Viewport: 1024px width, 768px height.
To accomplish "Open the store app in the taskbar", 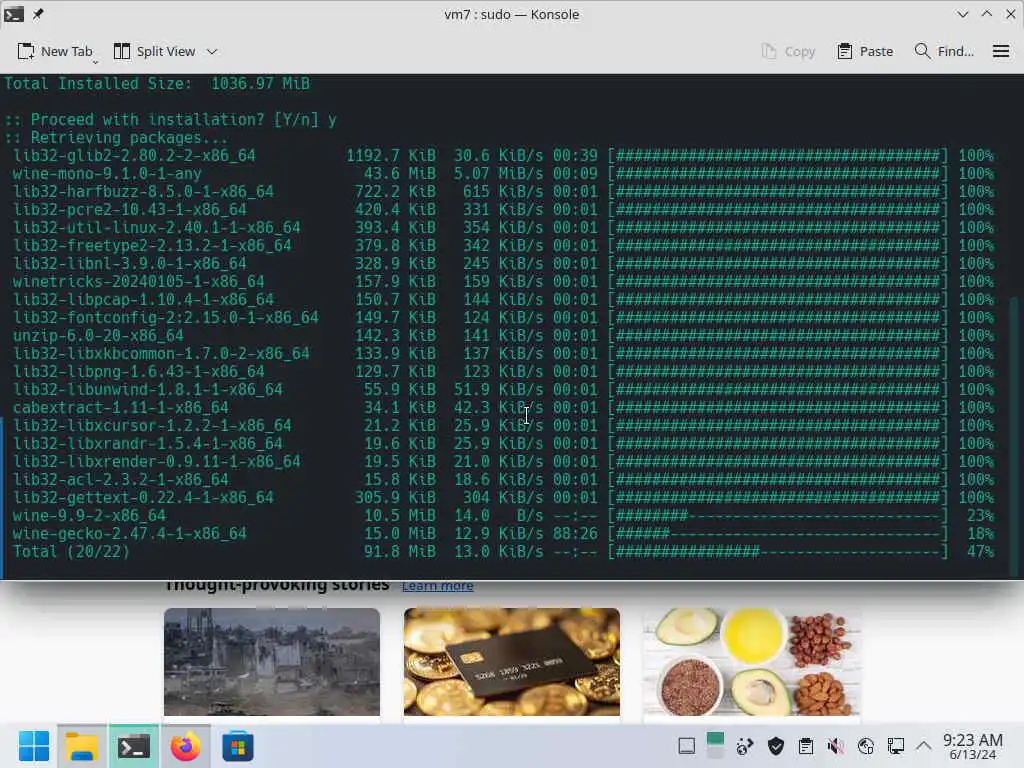I will coord(238,746).
